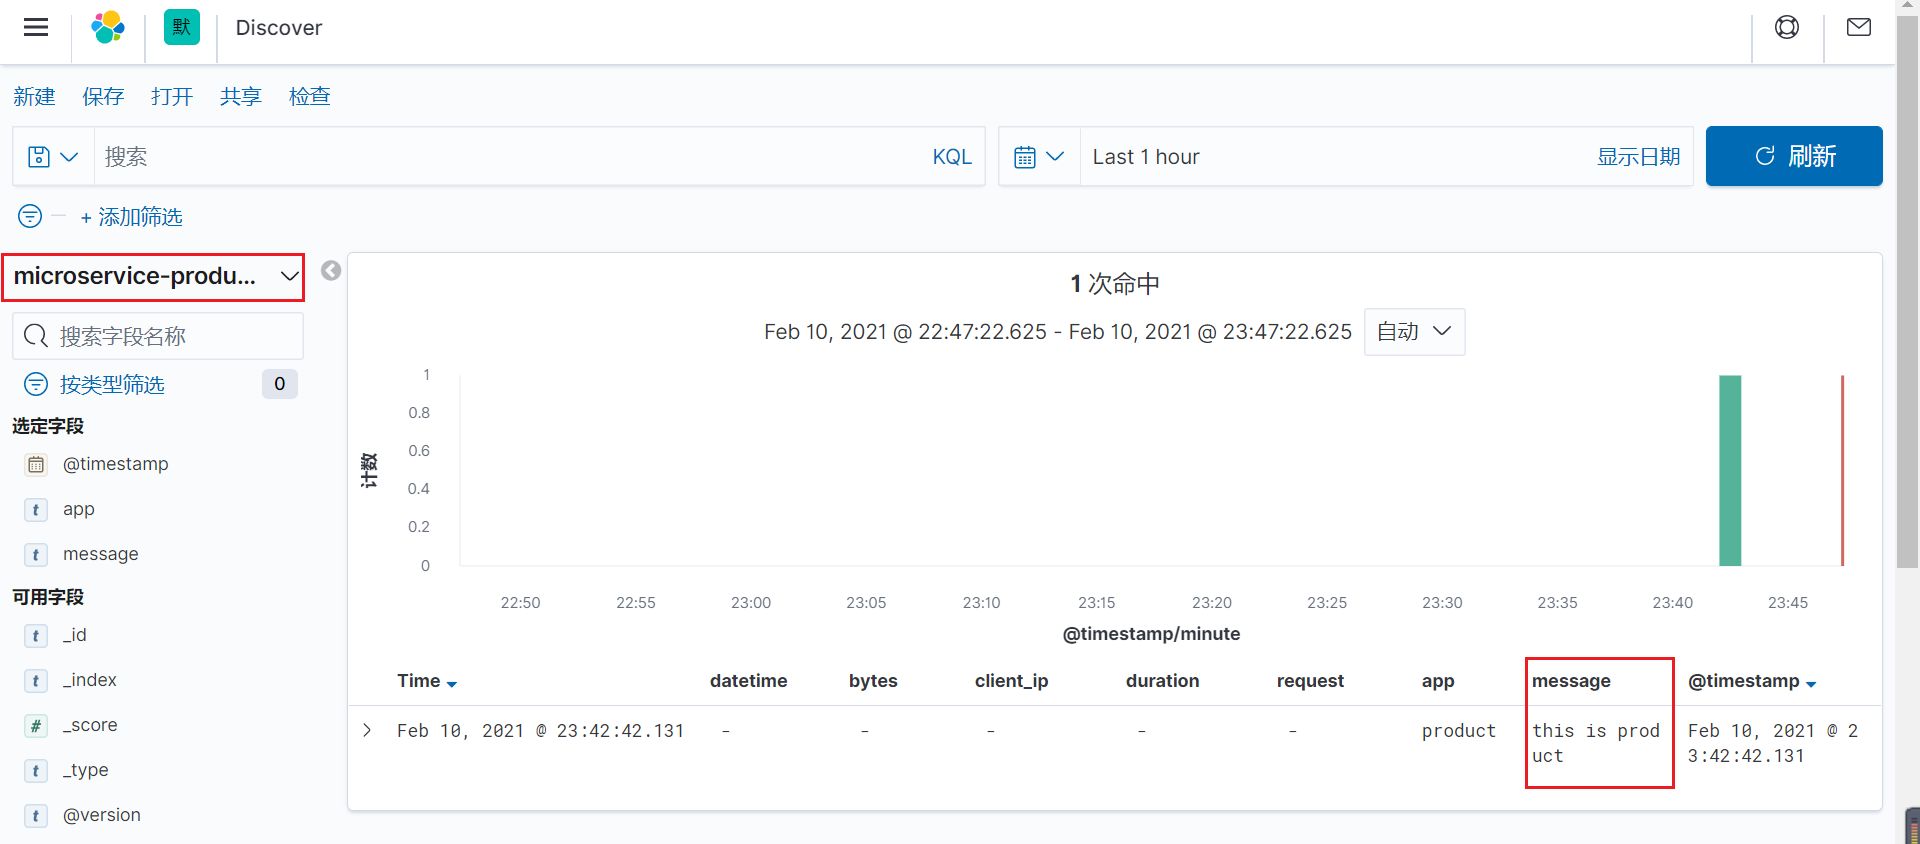Expand the Feb 10 document row
The image size is (1920, 844).
tap(367, 731)
